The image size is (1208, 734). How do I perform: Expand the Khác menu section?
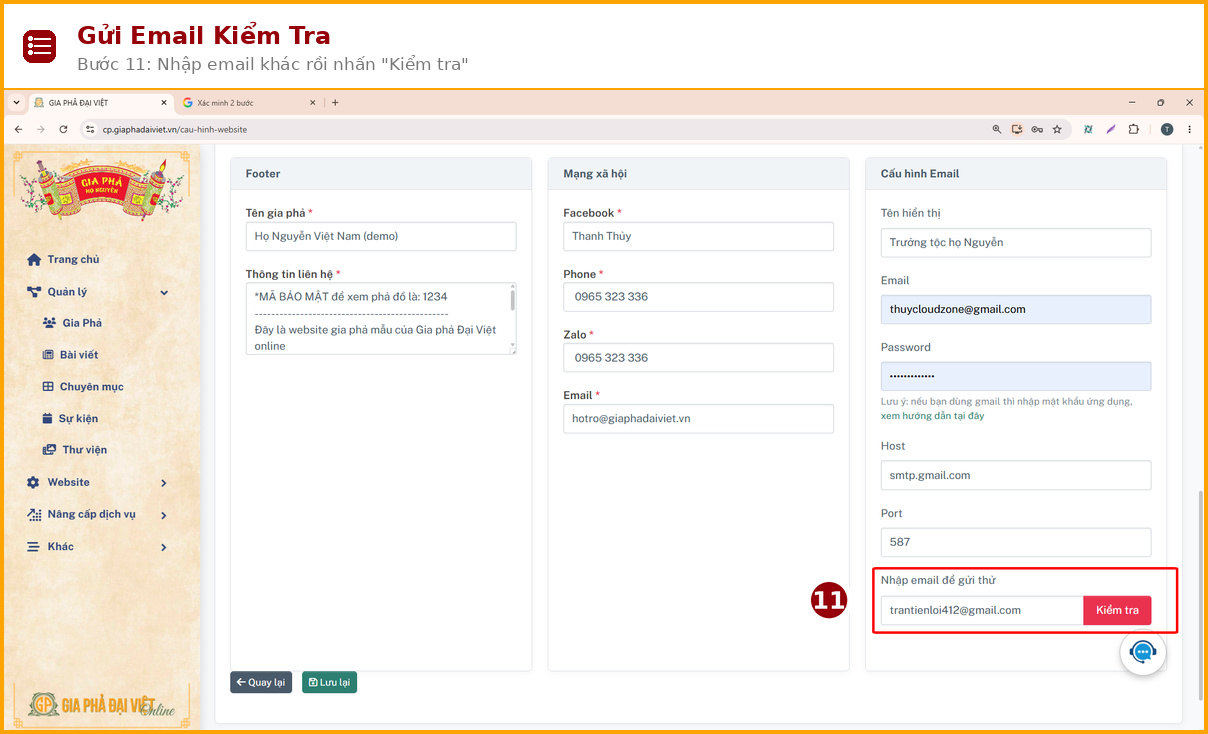click(x=98, y=547)
